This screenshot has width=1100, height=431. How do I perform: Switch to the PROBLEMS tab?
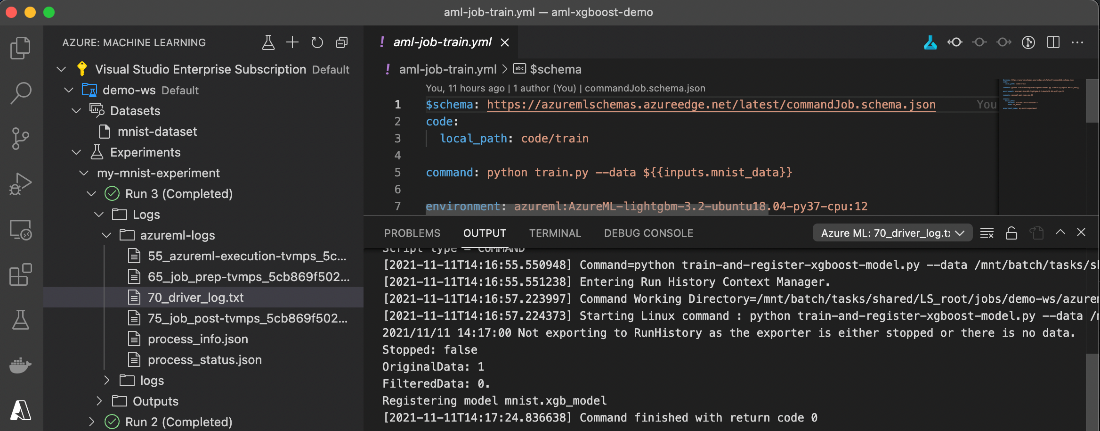click(x=412, y=233)
